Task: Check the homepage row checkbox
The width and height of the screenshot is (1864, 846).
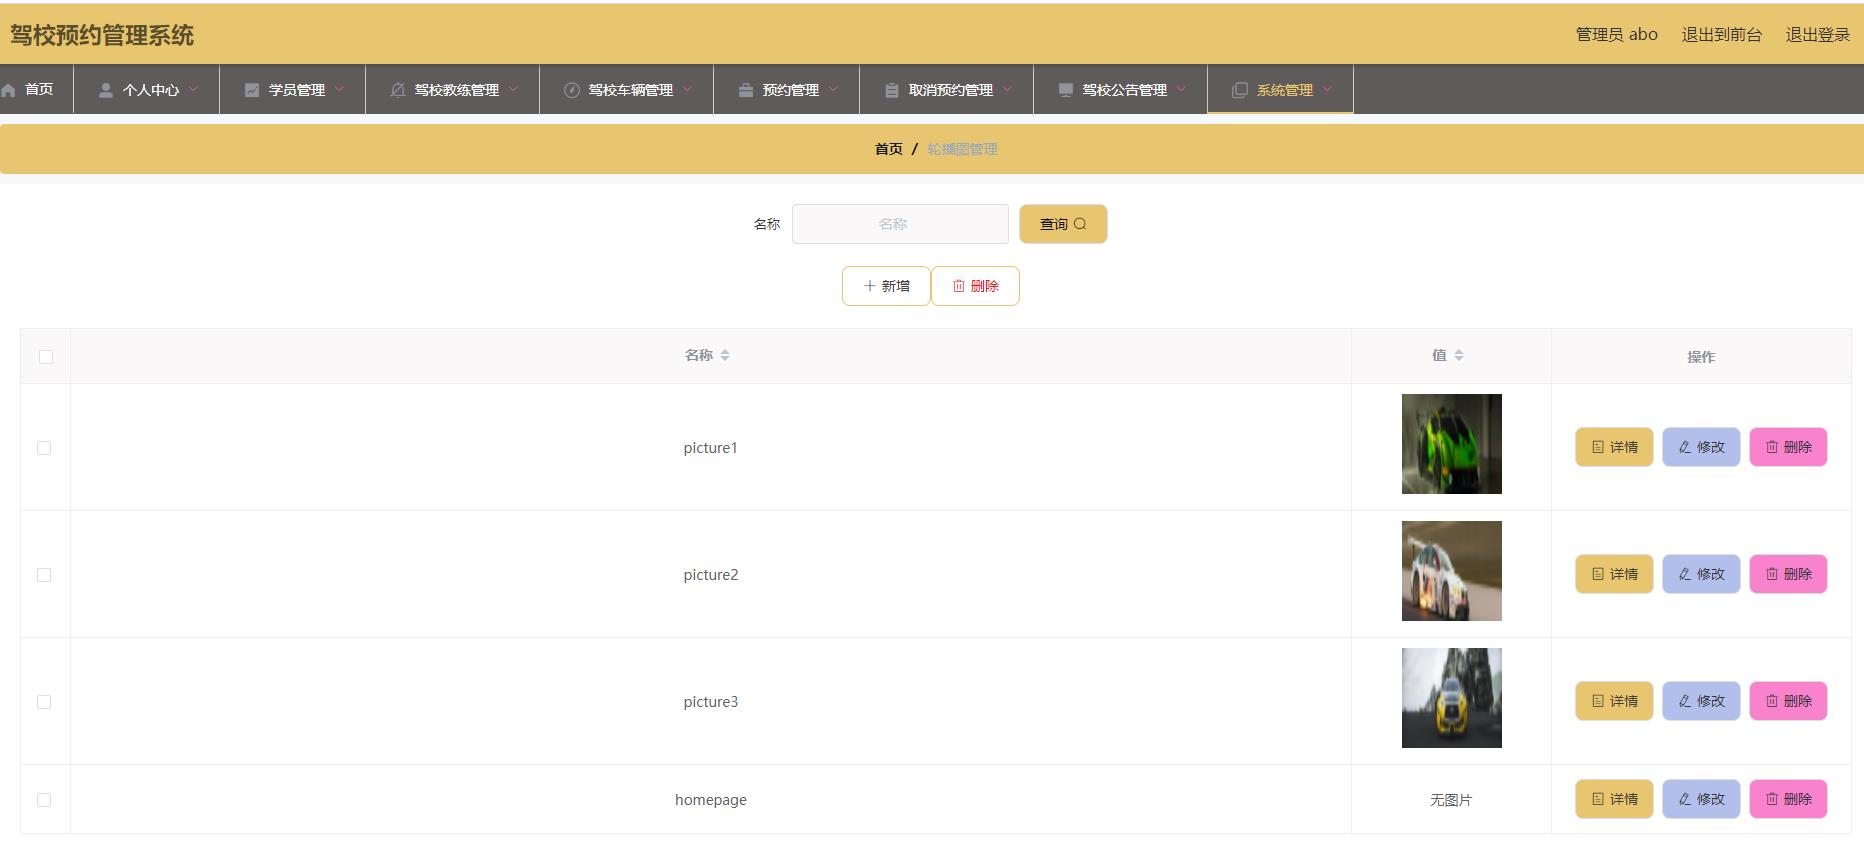Action: (x=44, y=800)
